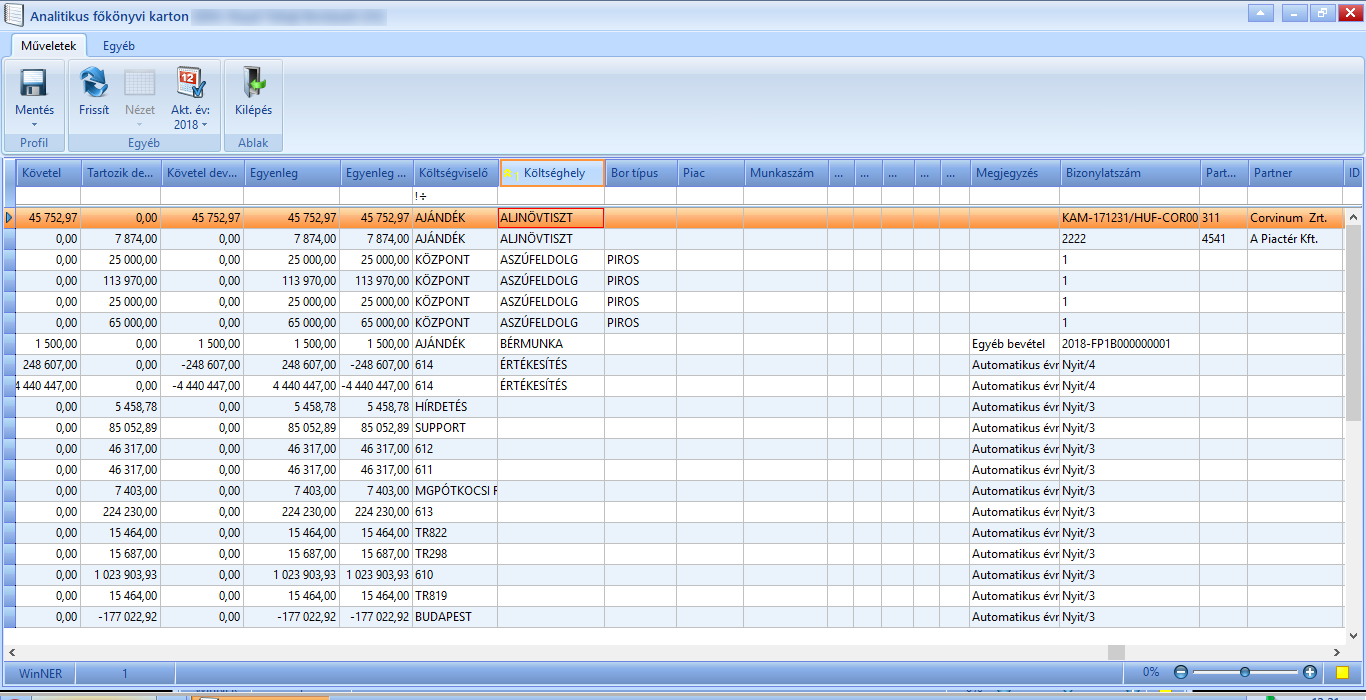Viewport: 1366px width, 700px height.
Task: Click the yellow square status indicator
Action: (1343, 673)
